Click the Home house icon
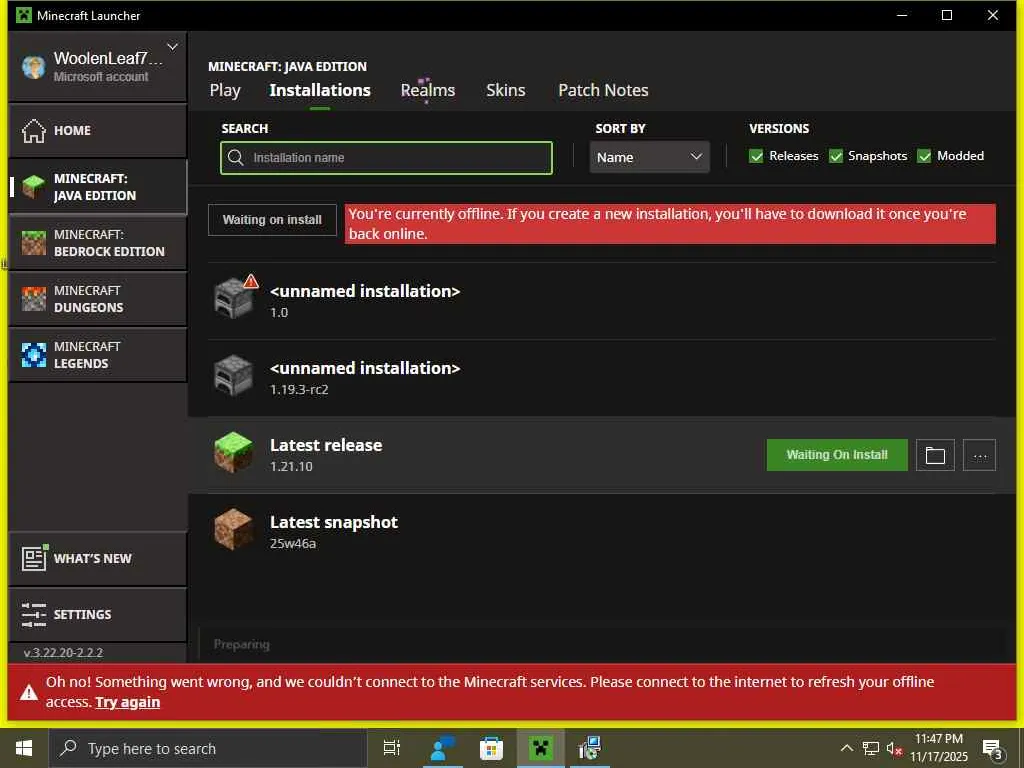This screenshot has height=768, width=1024. pos(33,131)
